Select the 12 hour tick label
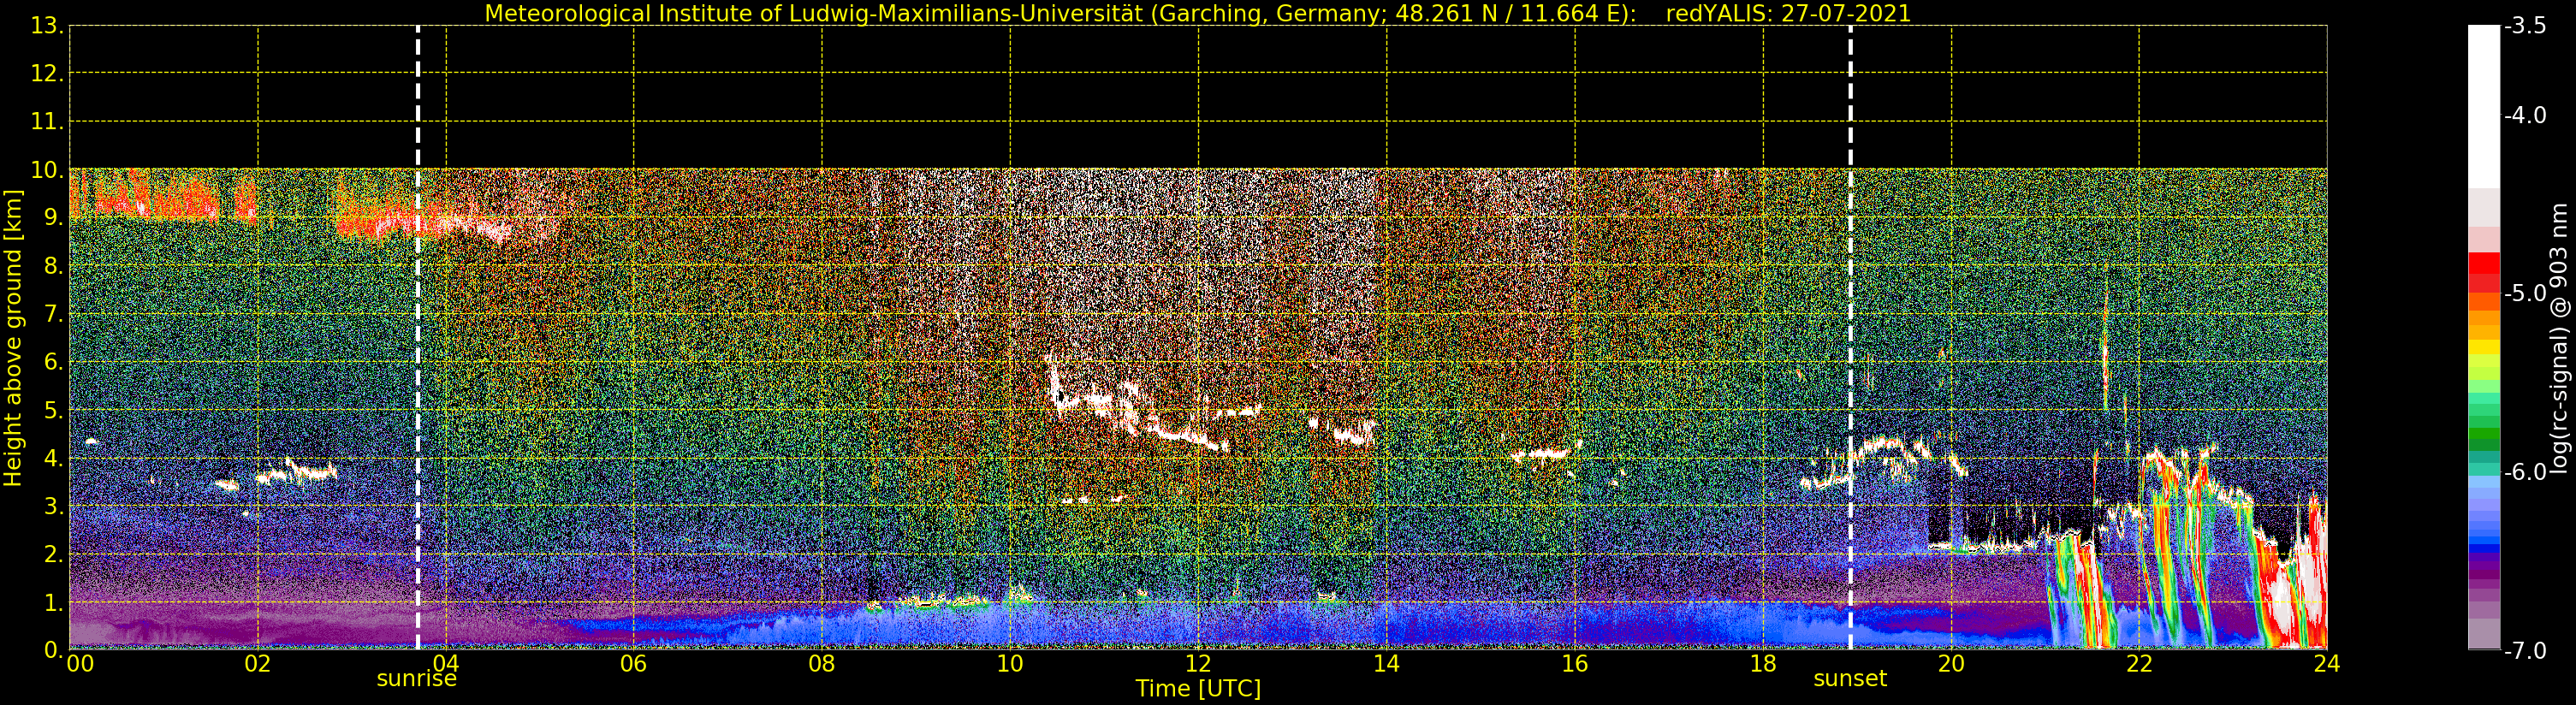The image size is (2576, 705). (1198, 663)
